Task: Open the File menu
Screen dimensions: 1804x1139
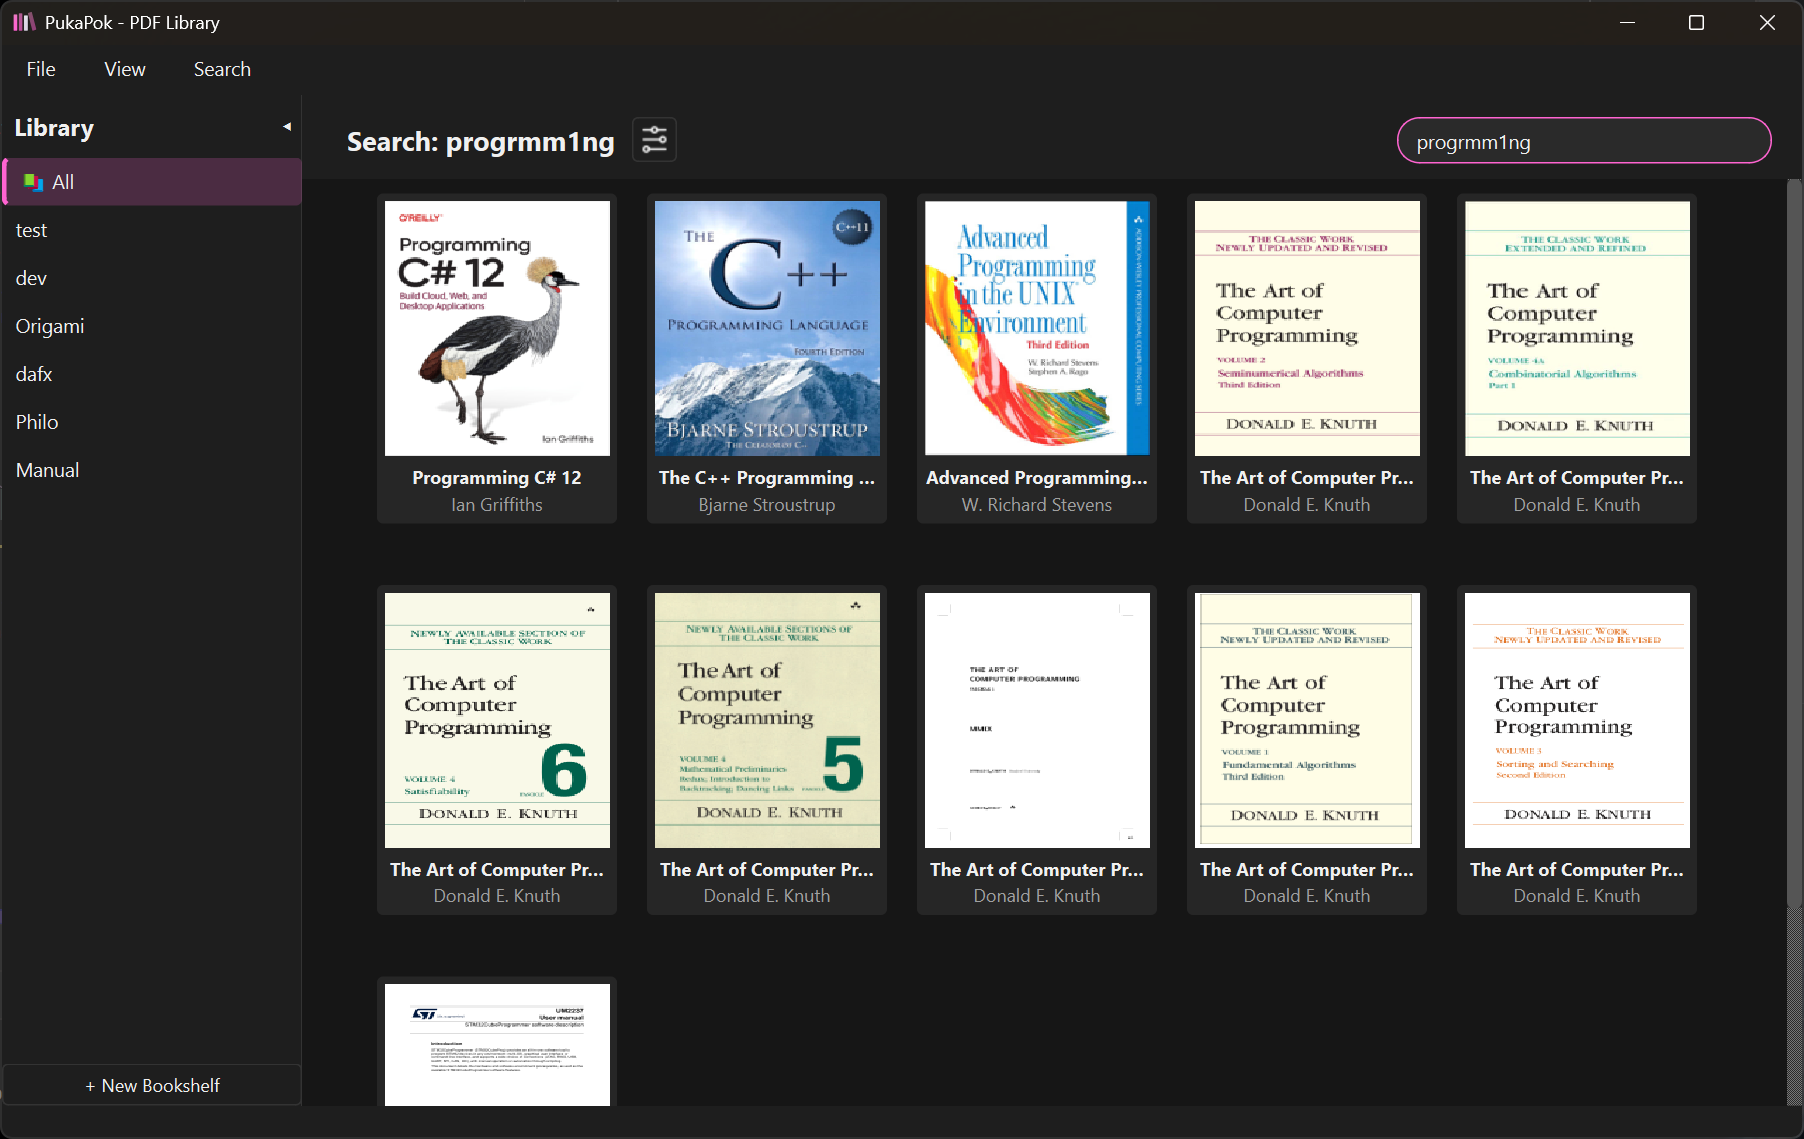Action: coord(41,69)
